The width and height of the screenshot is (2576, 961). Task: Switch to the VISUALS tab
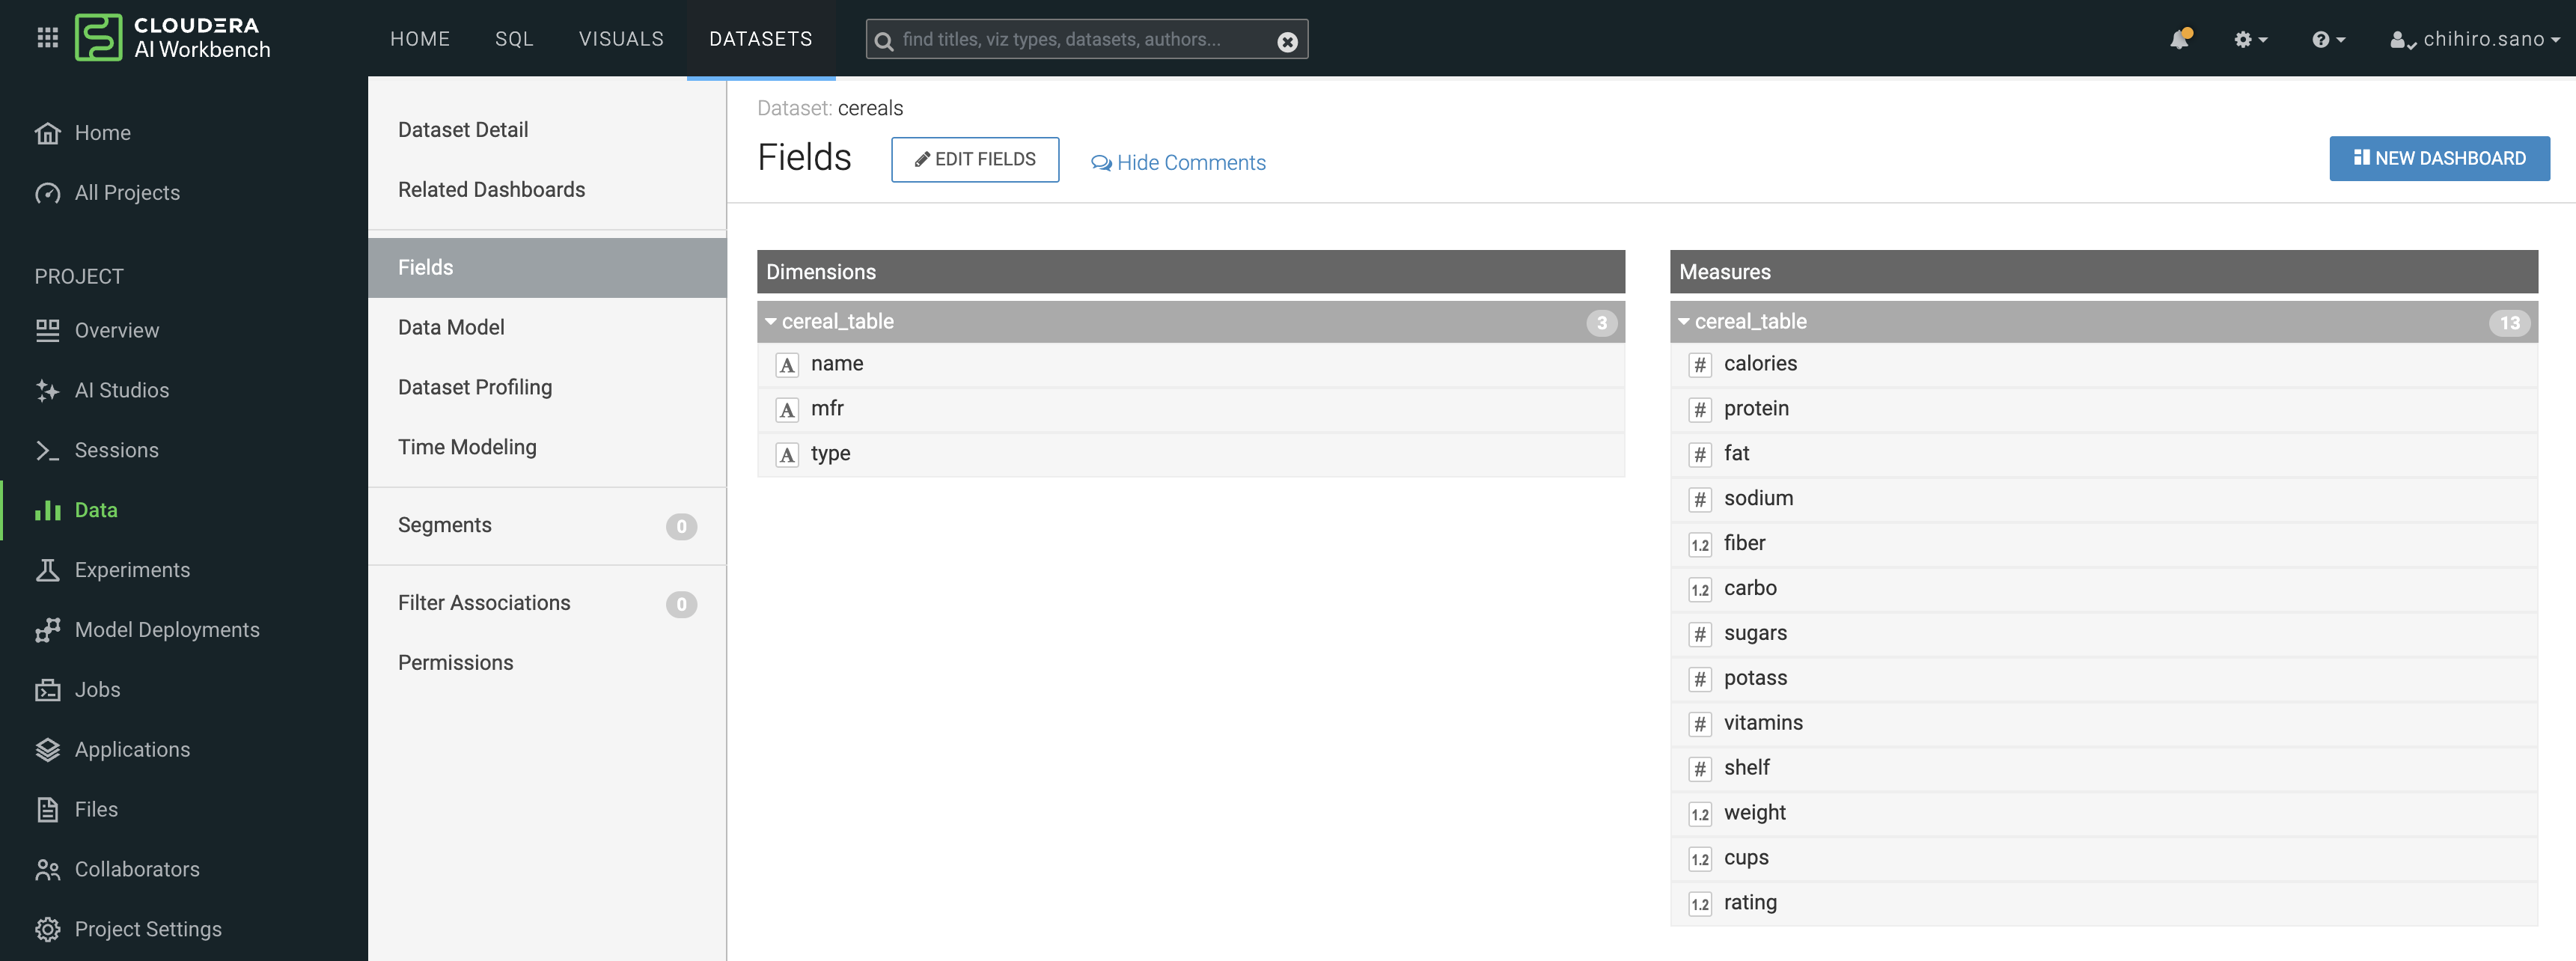click(x=621, y=39)
